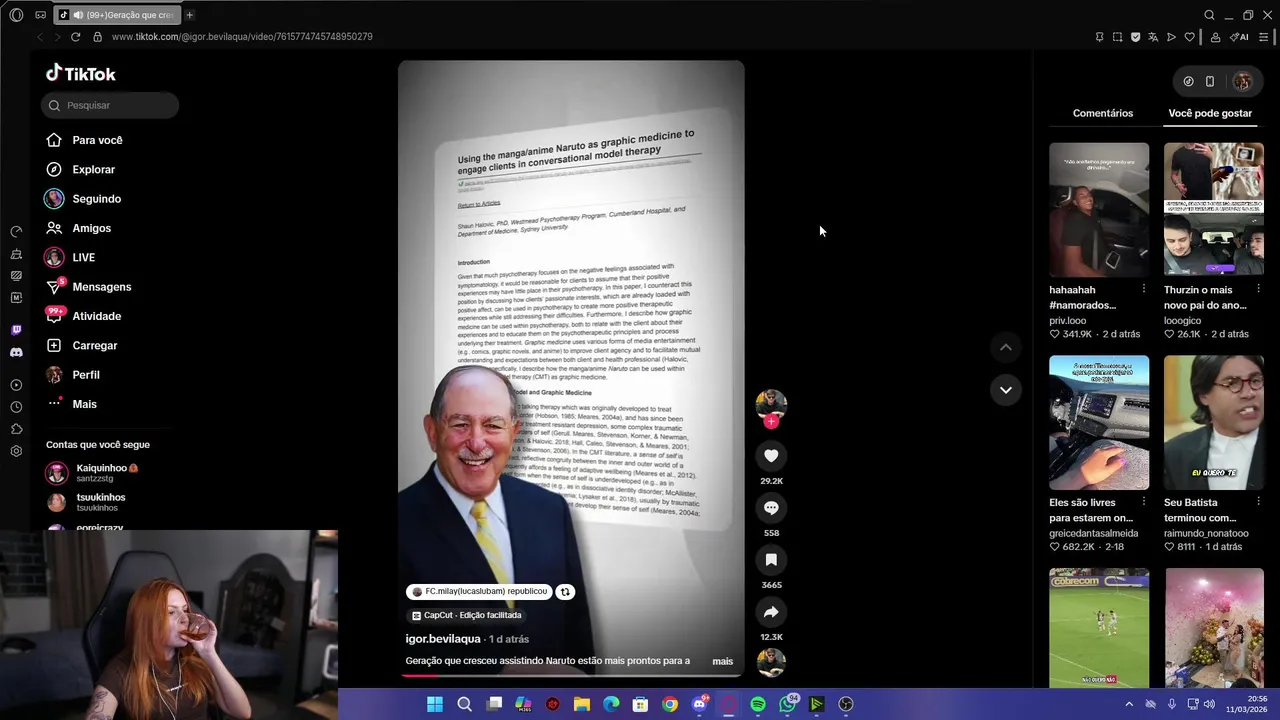This screenshot has height=720, width=1280.
Task: Open the Amigos page
Action: coord(78,228)
